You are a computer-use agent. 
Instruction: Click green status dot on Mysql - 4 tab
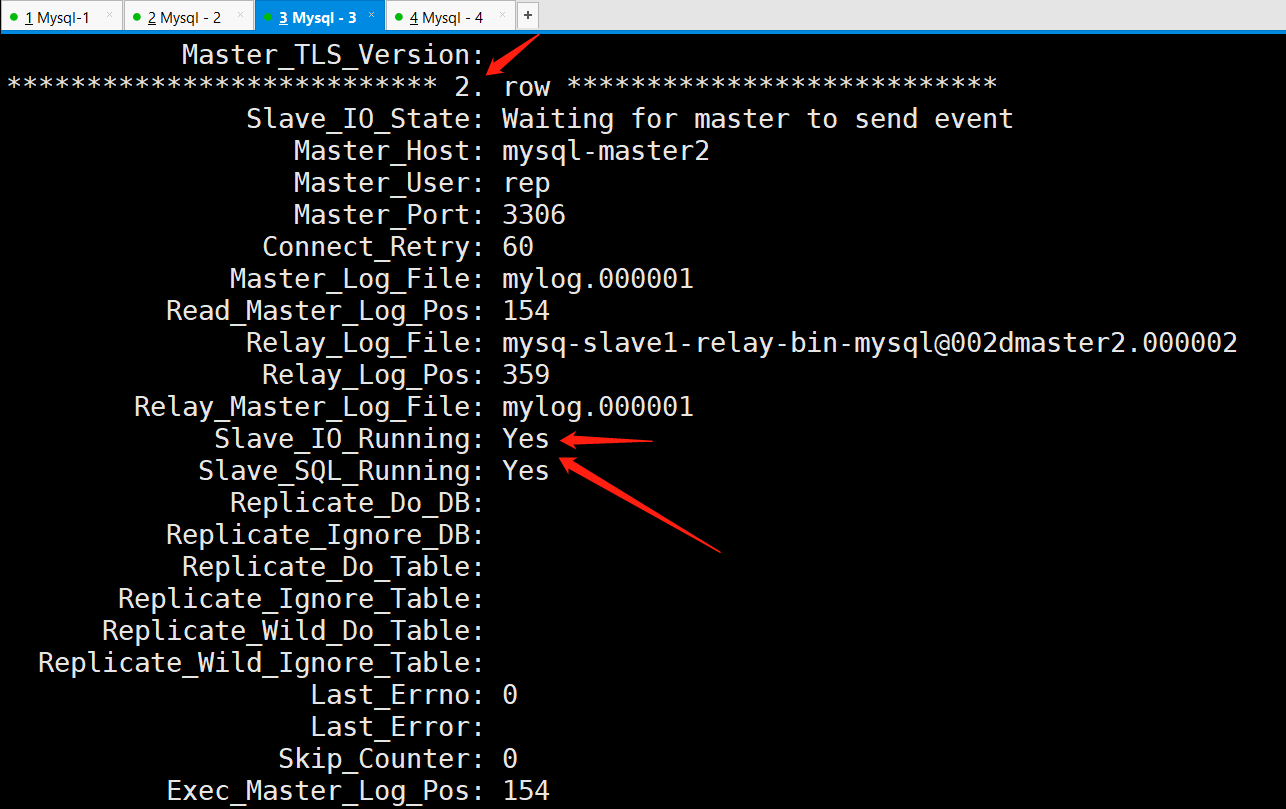tap(399, 17)
